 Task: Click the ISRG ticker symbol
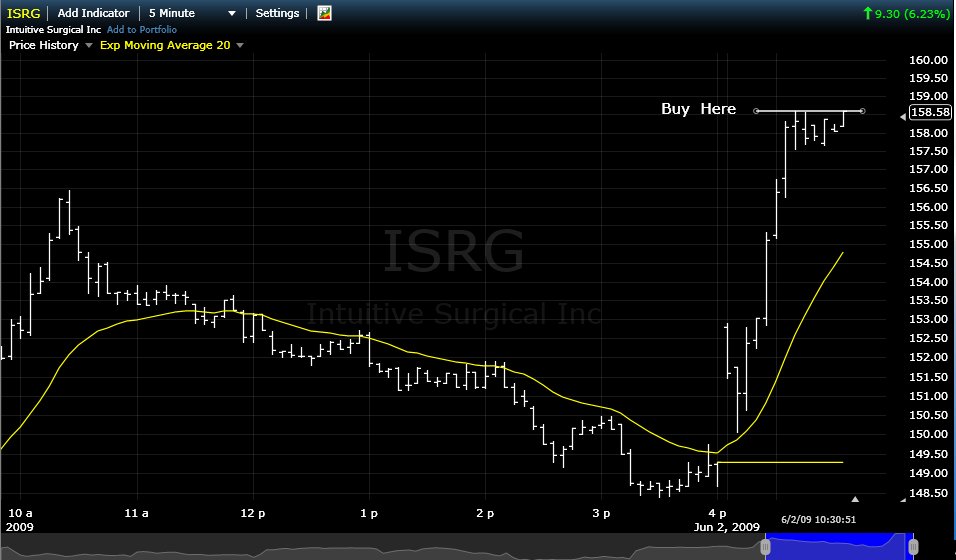23,13
